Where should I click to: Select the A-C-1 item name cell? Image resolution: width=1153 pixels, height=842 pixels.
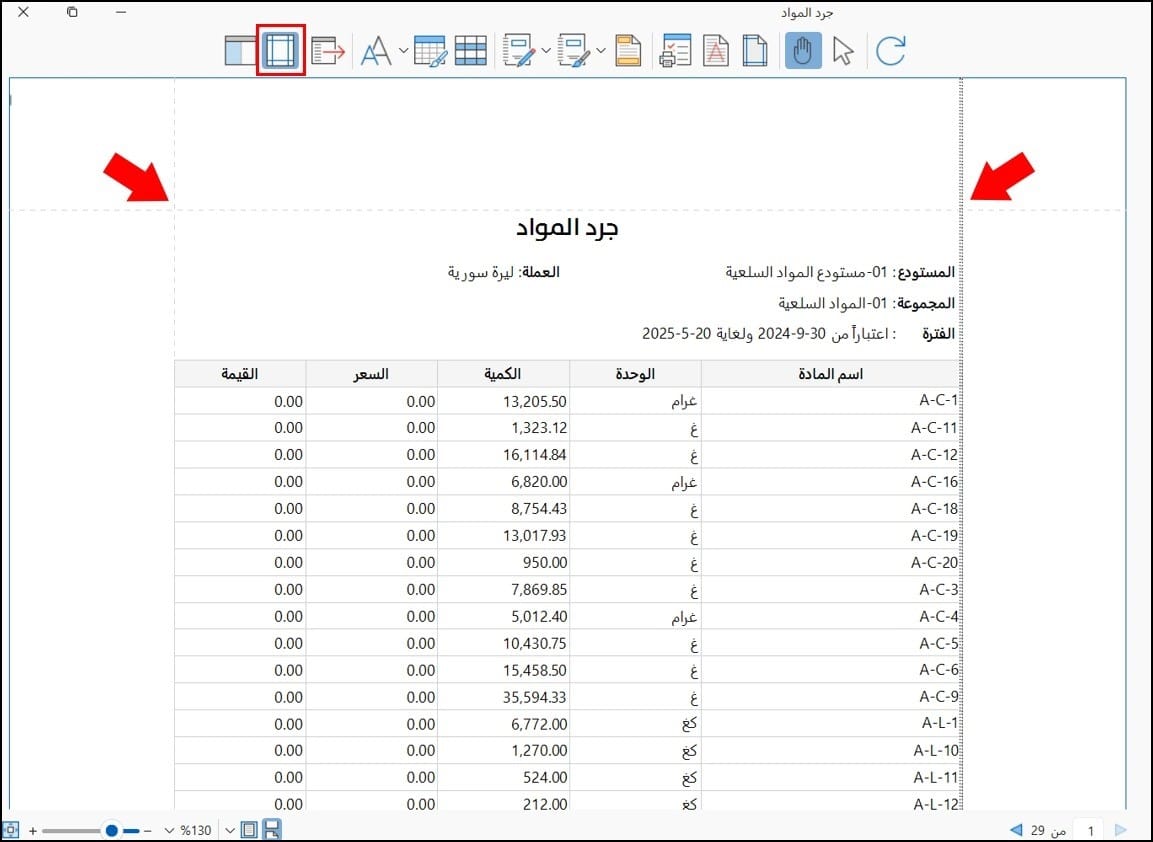830,401
